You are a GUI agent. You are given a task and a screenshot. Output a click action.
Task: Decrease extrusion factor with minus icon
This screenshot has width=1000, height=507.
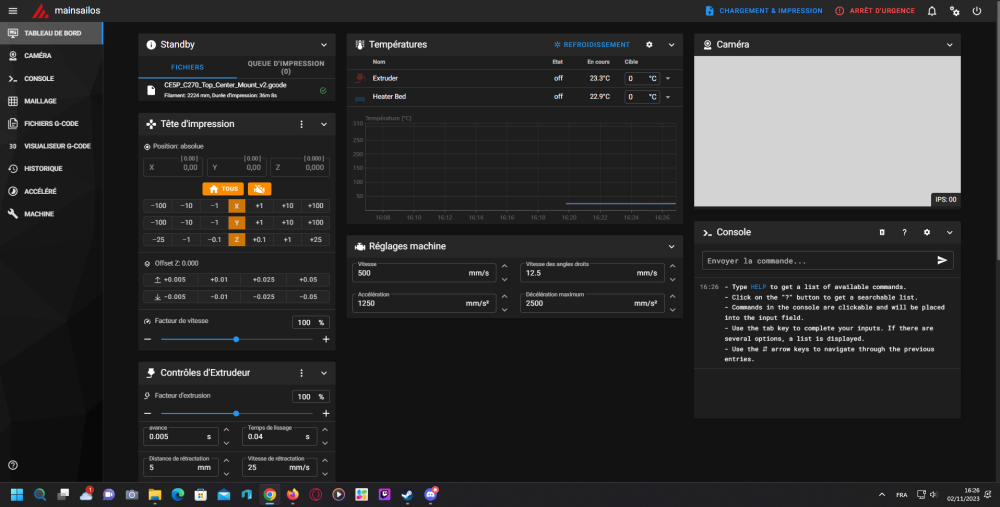pyautogui.click(x=148, y=413)
